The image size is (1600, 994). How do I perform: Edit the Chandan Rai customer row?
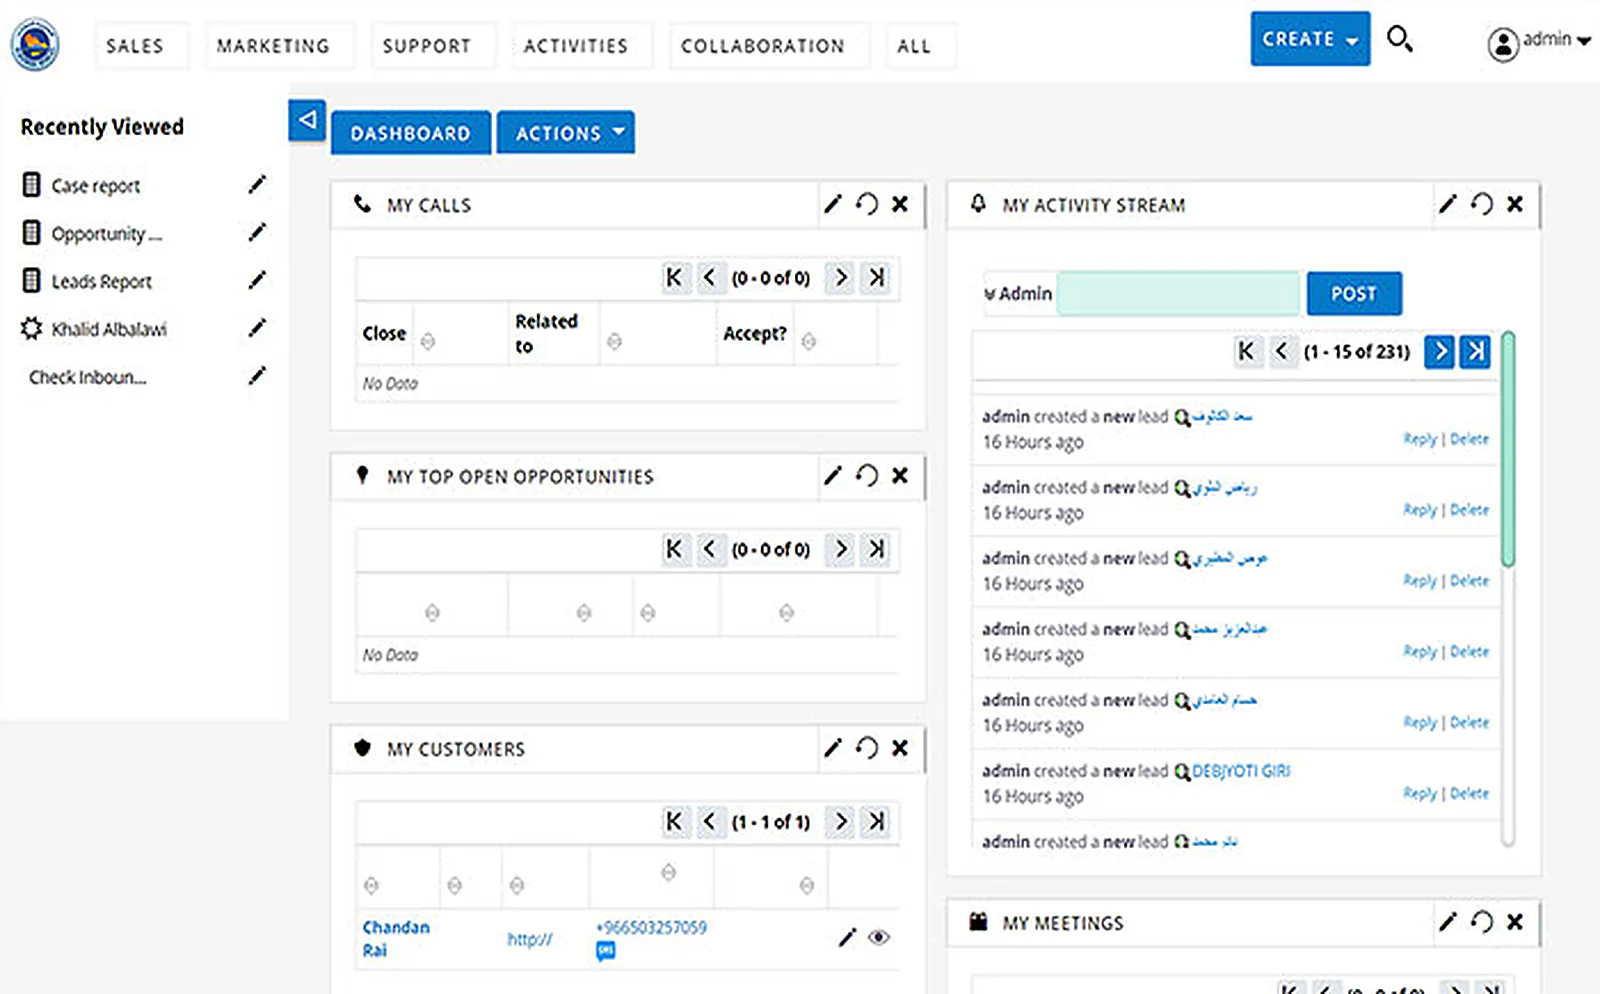click(x=847, y=937)
